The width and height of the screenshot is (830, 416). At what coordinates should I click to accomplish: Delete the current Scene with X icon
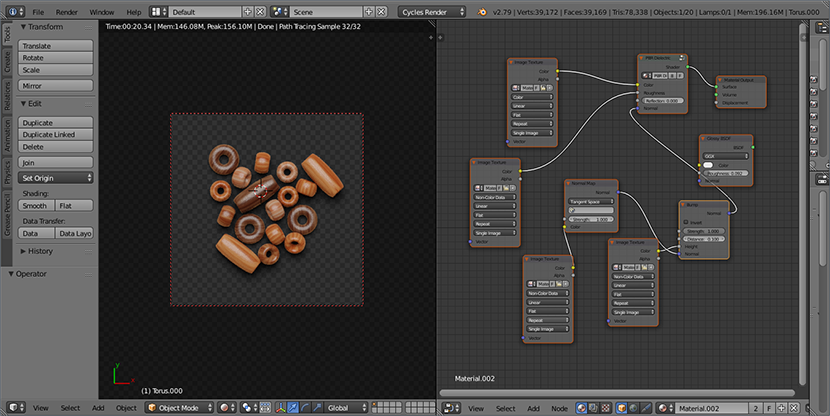pyautogui.click(x=382, y=11)
